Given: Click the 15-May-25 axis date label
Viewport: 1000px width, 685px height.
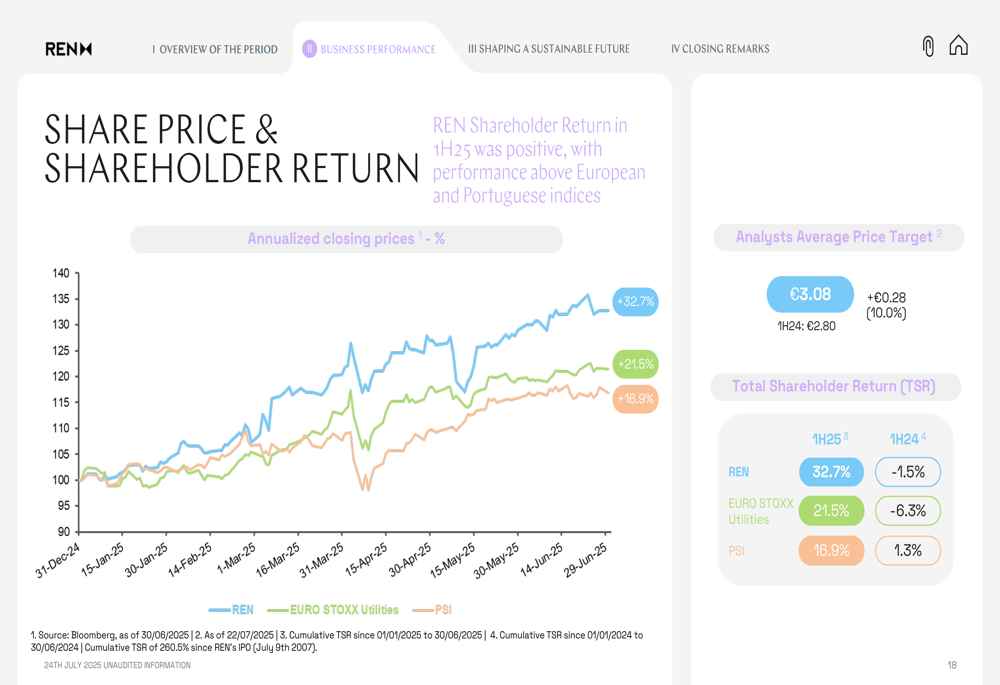Looking at the screenshot, I should [452, 560].
